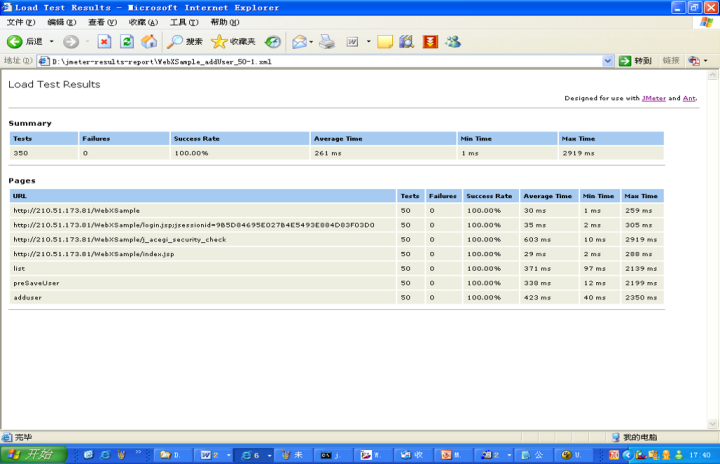The image size is (720, 464).
Task: Click the 2350 ms max time cell
Action: [641, 298]
